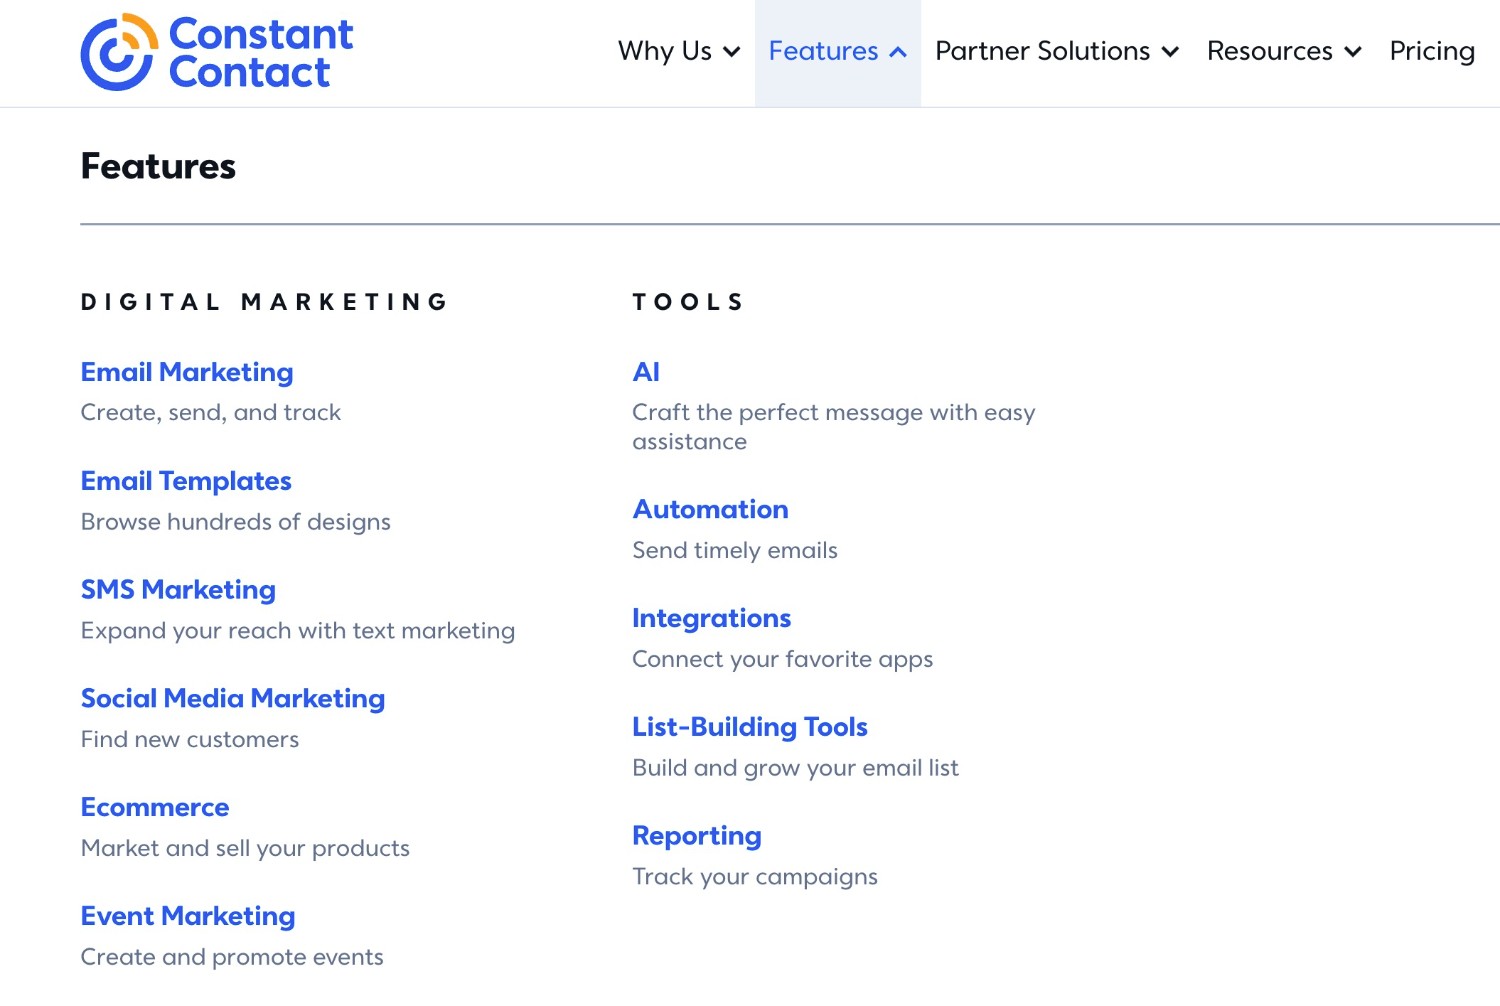Click the text 'Send timely emails'
Viewport: 1500px width, 1006px height.
tap(735, 550)
